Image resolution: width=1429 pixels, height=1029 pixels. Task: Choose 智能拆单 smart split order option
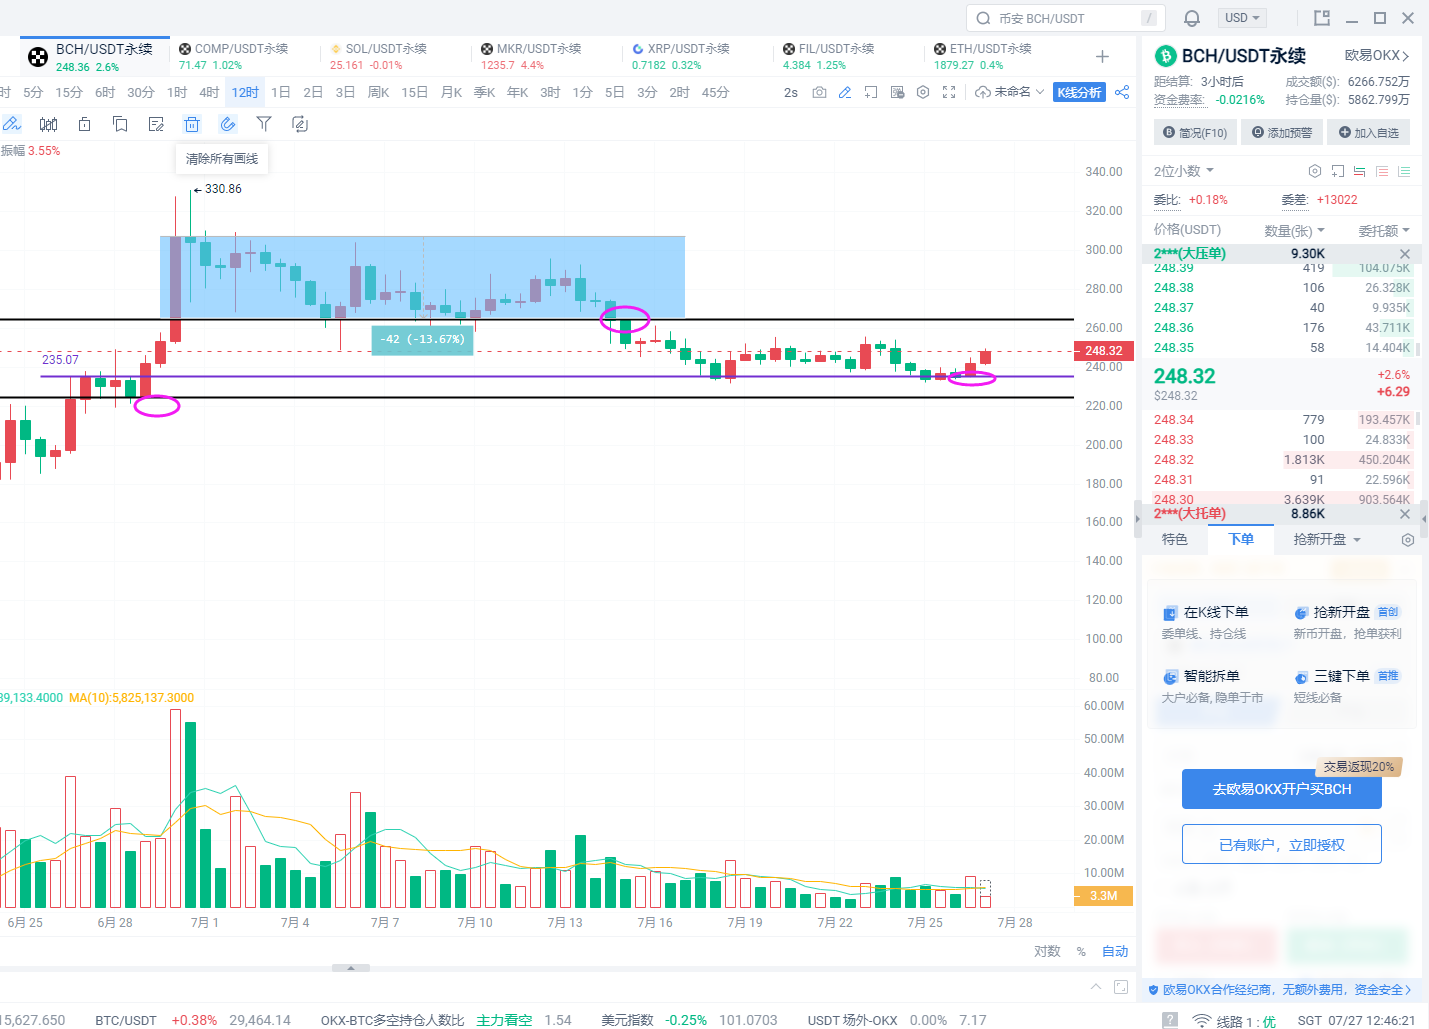click(x=1212, y=686)
